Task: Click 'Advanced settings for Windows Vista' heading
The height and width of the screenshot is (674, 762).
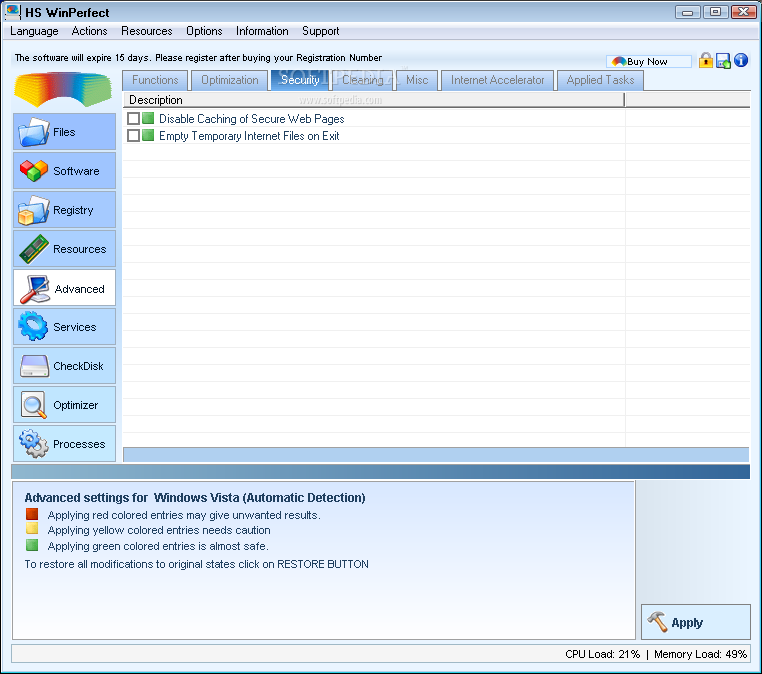Action: point(195,498)
